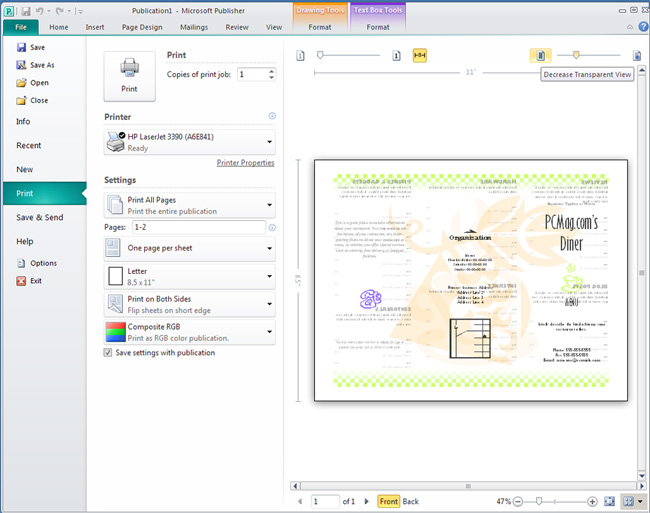The height and width of the screenshot is (513, 650).
Task: Click Exit in the File sidebar
Action: [29, 281]
